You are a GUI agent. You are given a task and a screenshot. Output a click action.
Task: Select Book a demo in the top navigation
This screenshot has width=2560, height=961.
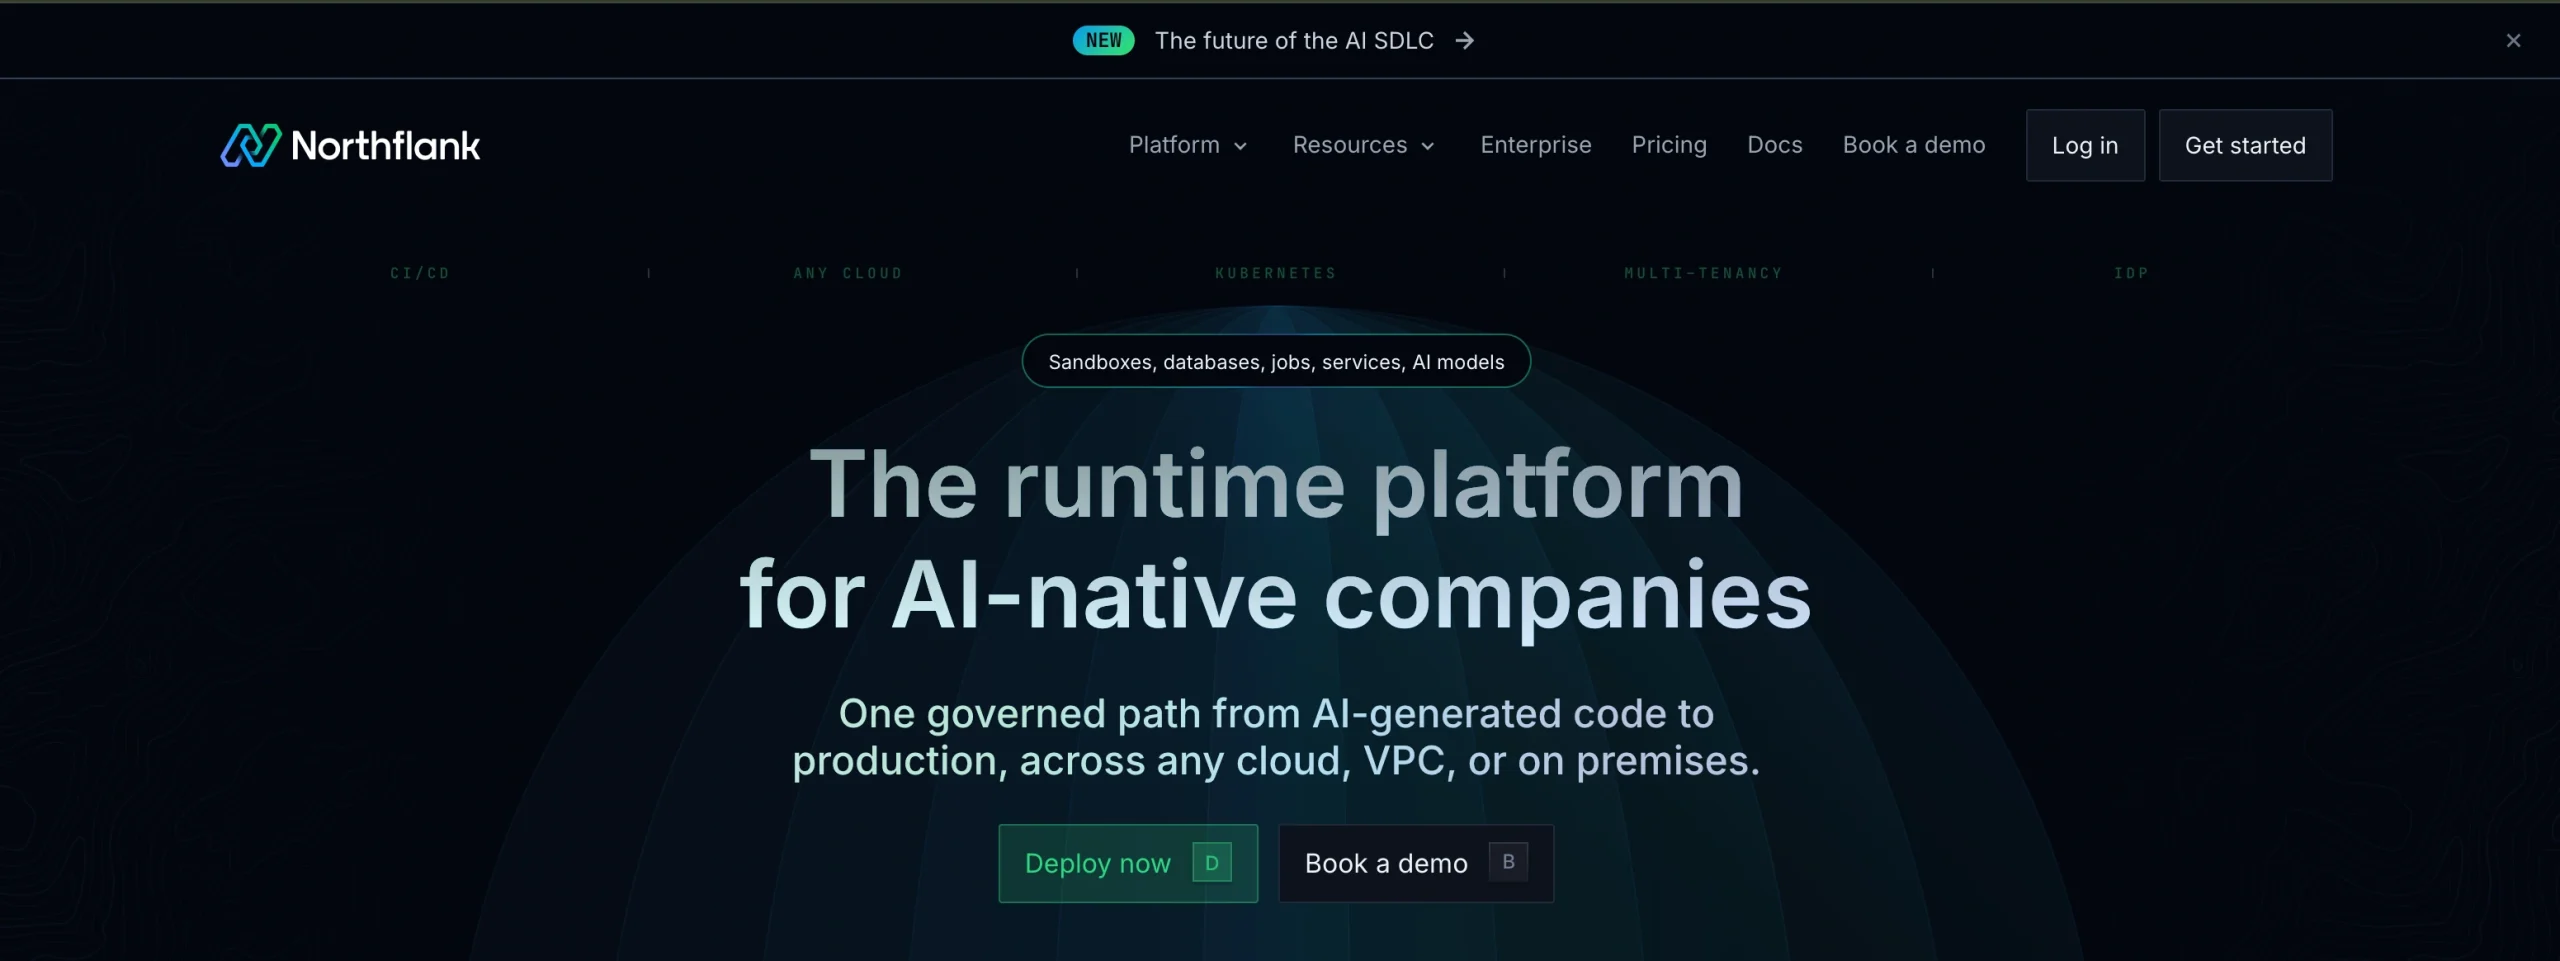pos(1913,146)
